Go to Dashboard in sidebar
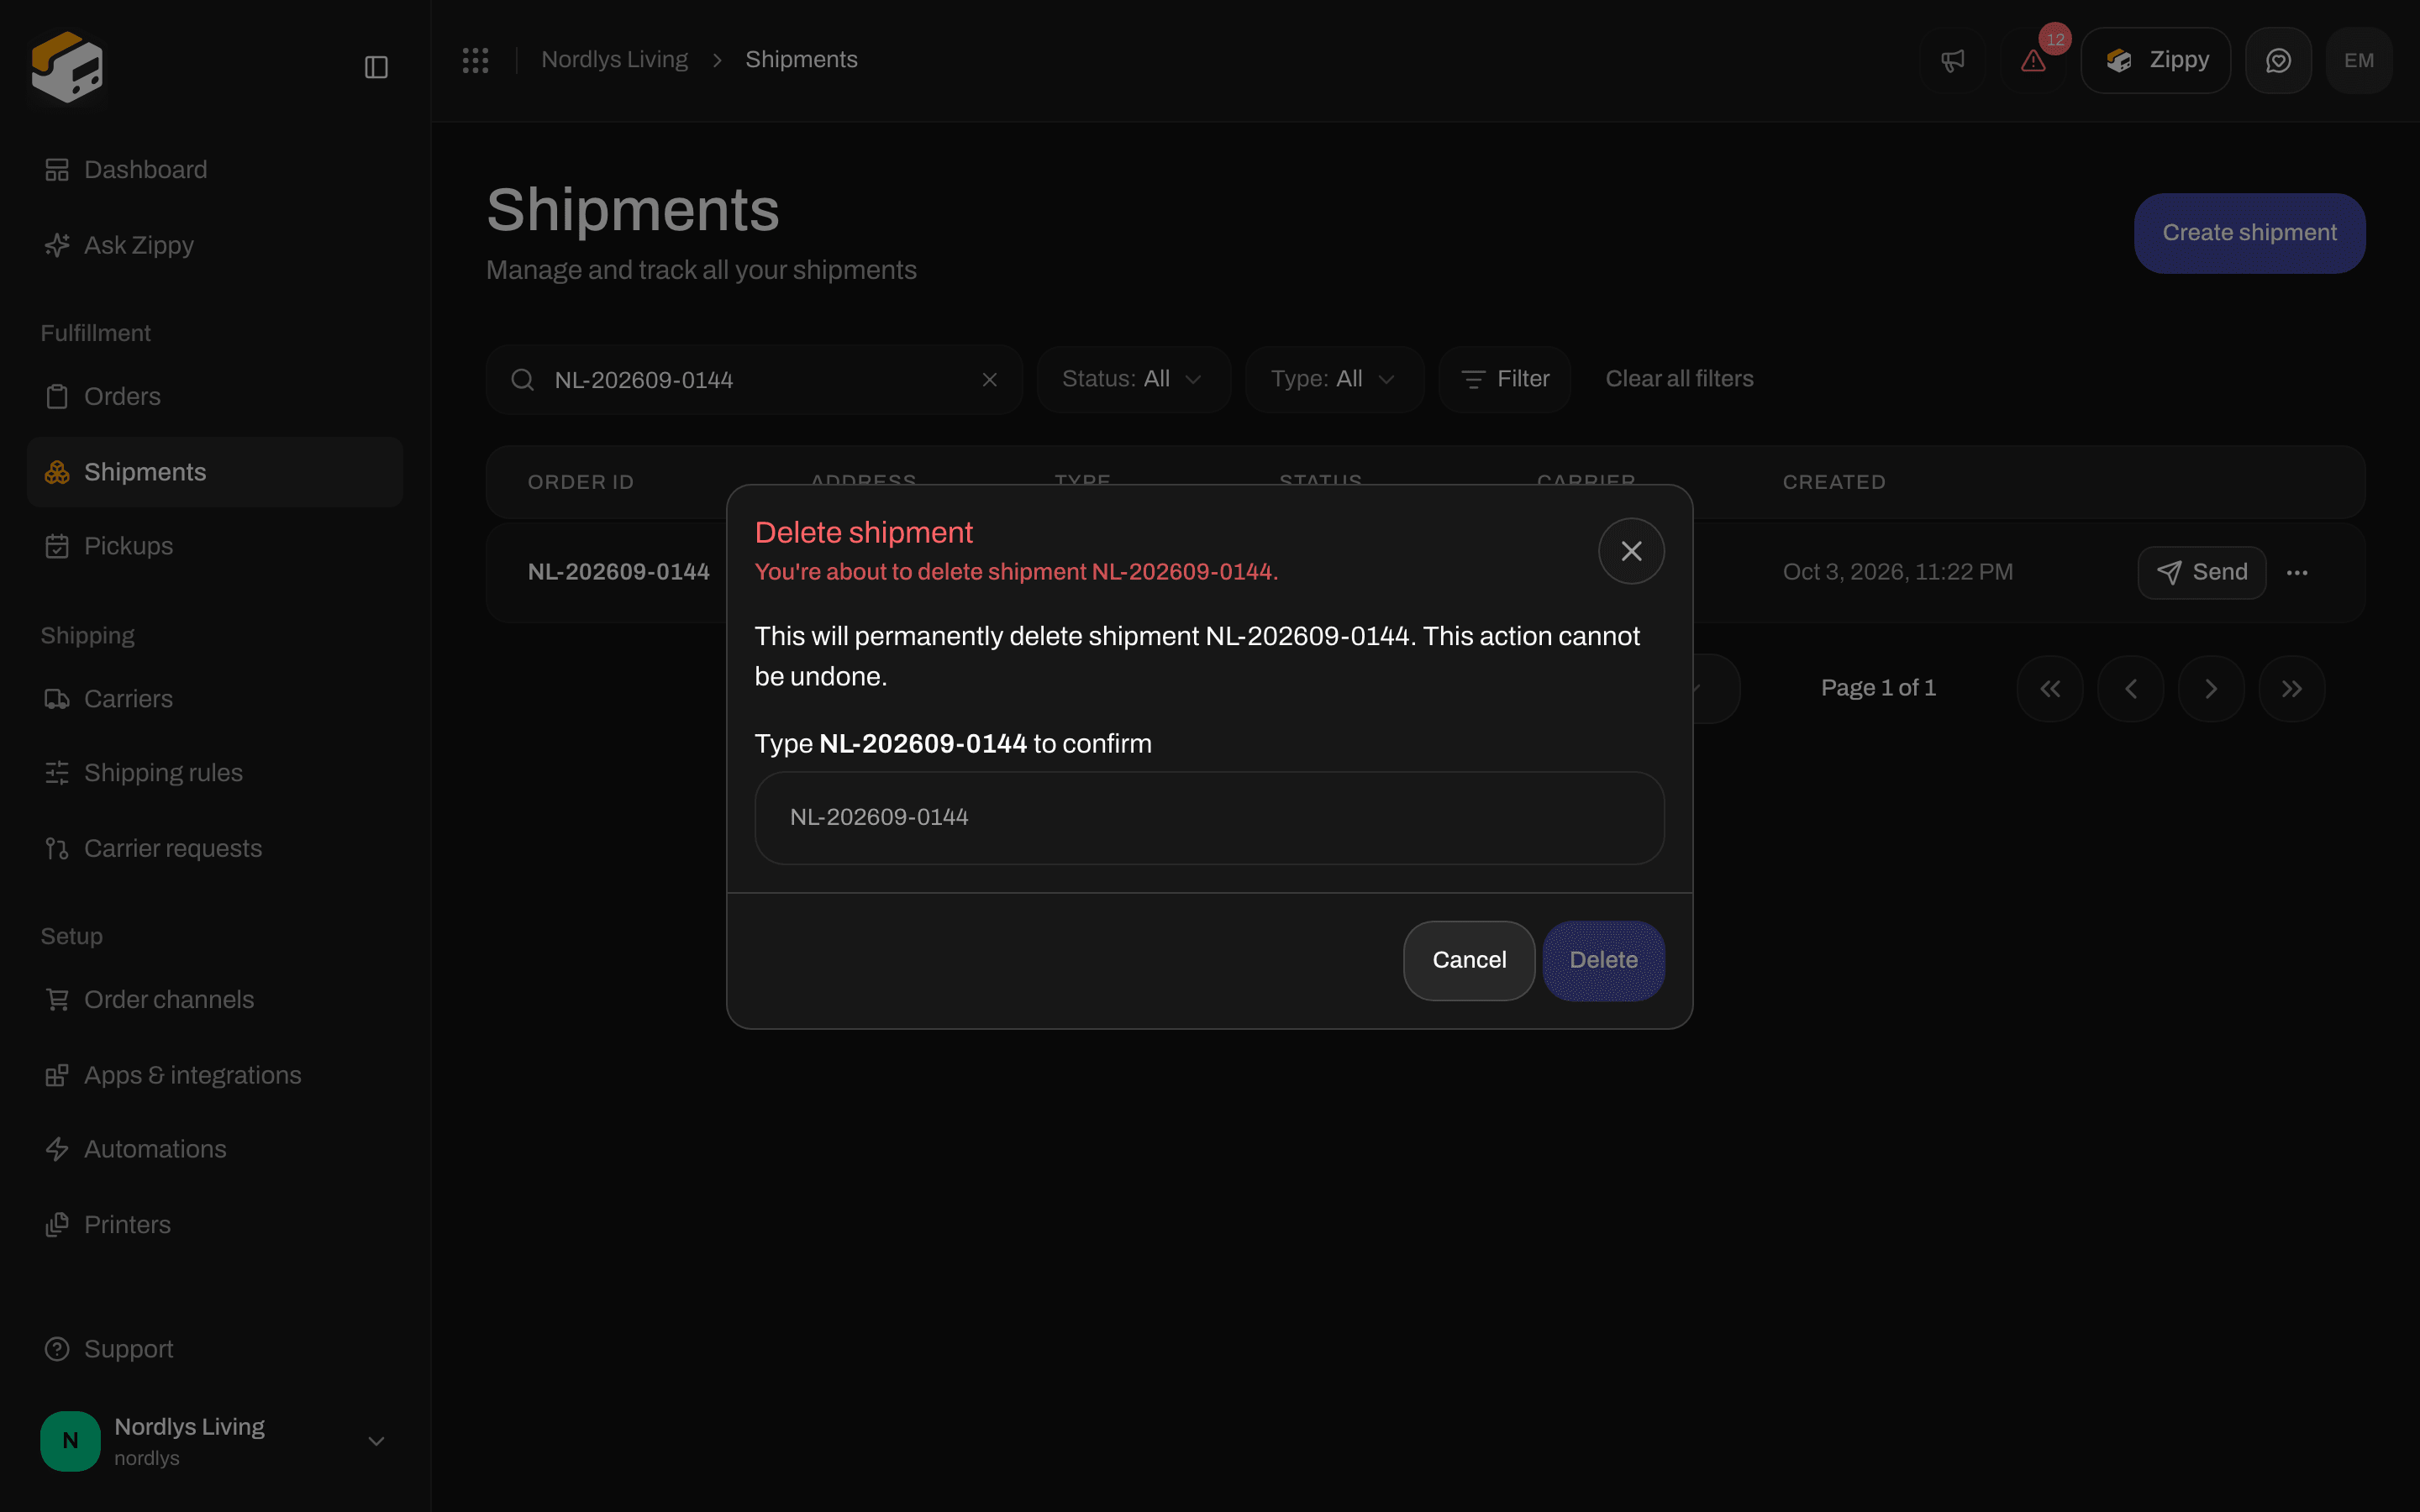Screen dimensions: 2420x1512 215,170
